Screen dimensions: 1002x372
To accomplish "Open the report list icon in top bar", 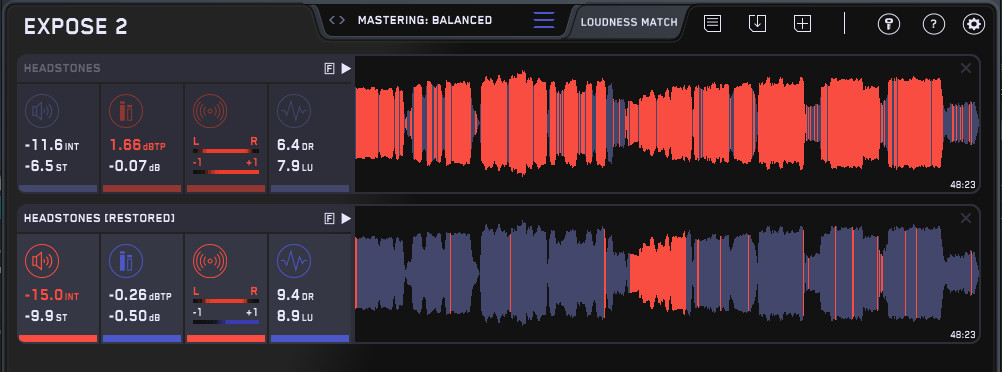I will 713,24.
